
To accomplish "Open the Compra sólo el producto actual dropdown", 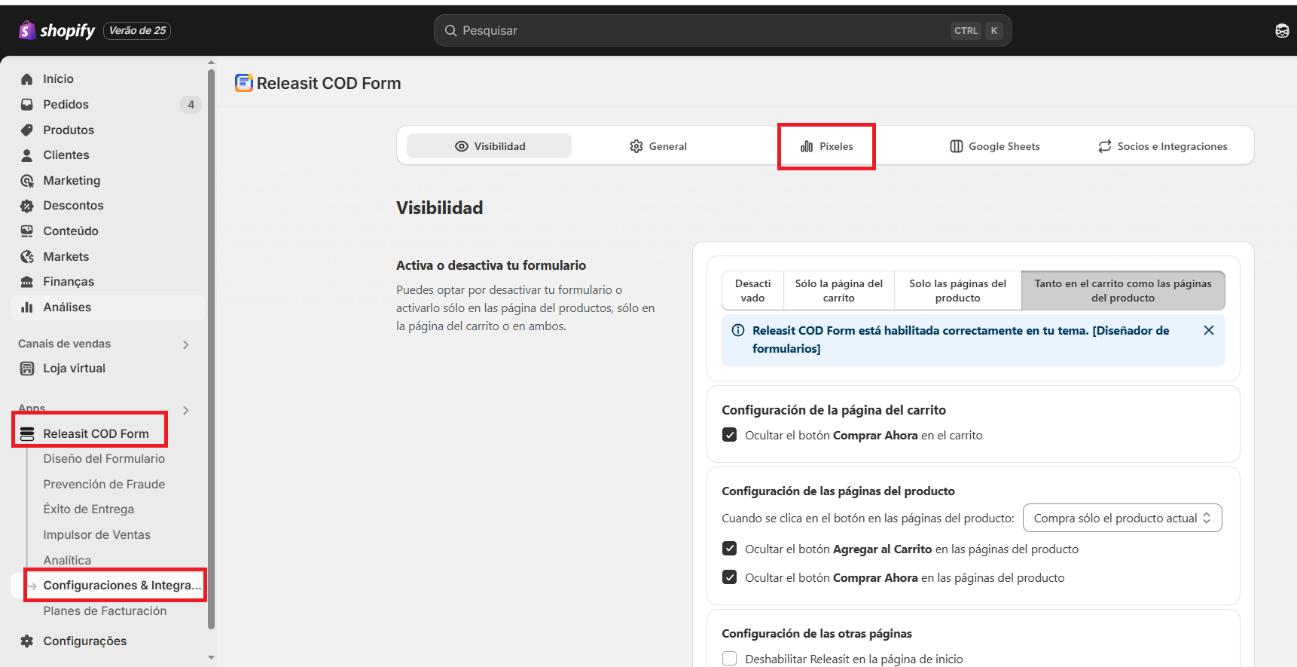I will pyautogui.click(x=1122, y=518).
